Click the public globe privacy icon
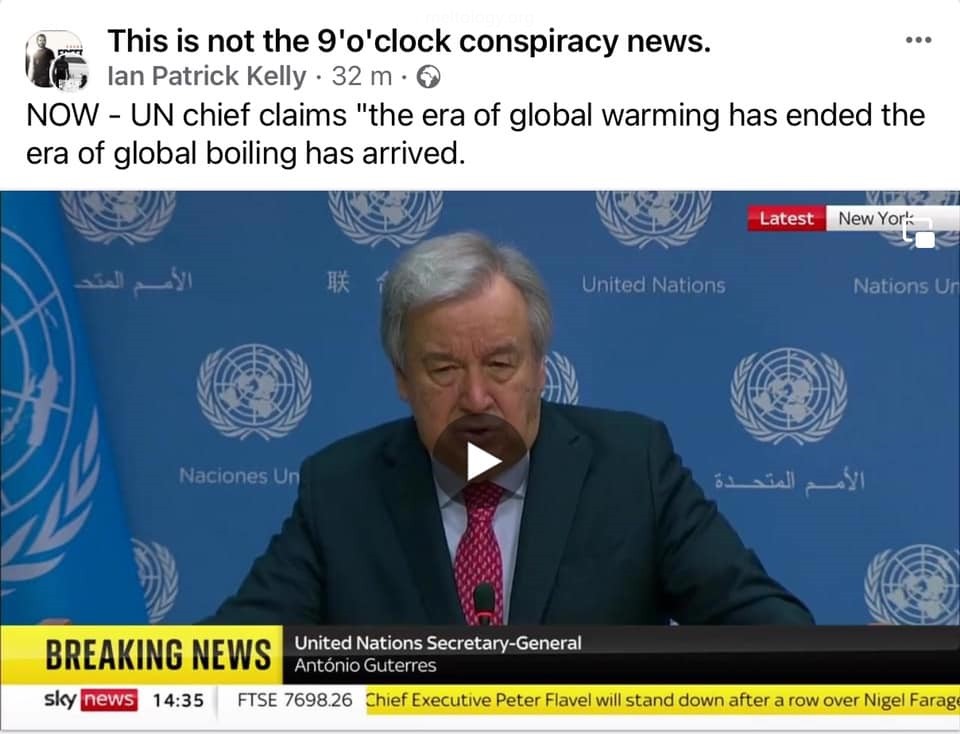This screenshot has height=734, width=960. point(428,77)
